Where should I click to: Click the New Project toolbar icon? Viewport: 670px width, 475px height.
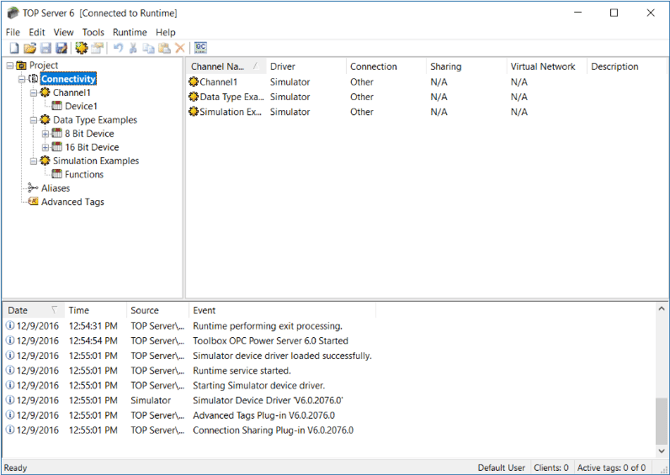click(13, 47)
